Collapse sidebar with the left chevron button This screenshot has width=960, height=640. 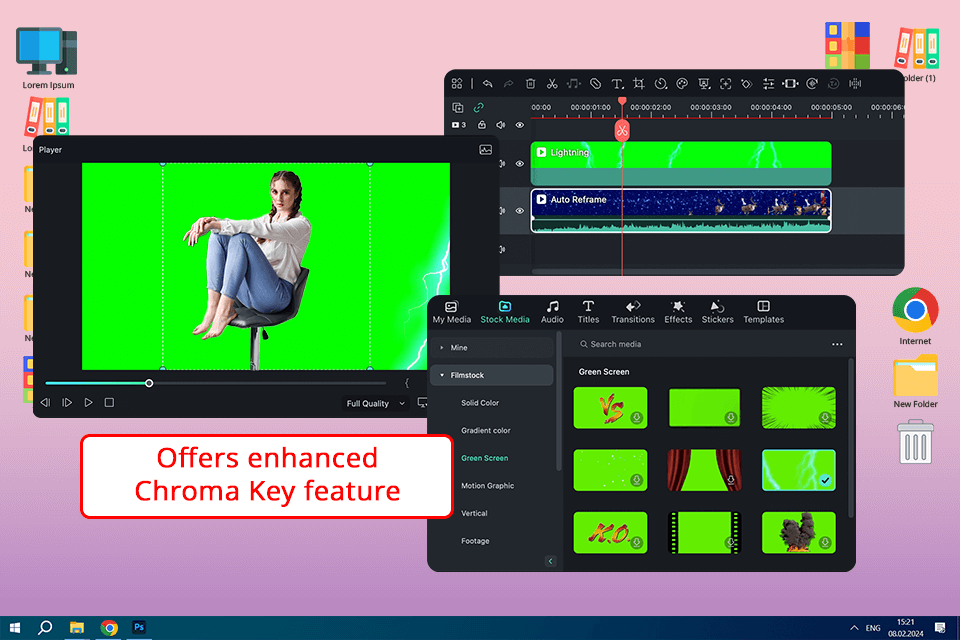(550, 561)
